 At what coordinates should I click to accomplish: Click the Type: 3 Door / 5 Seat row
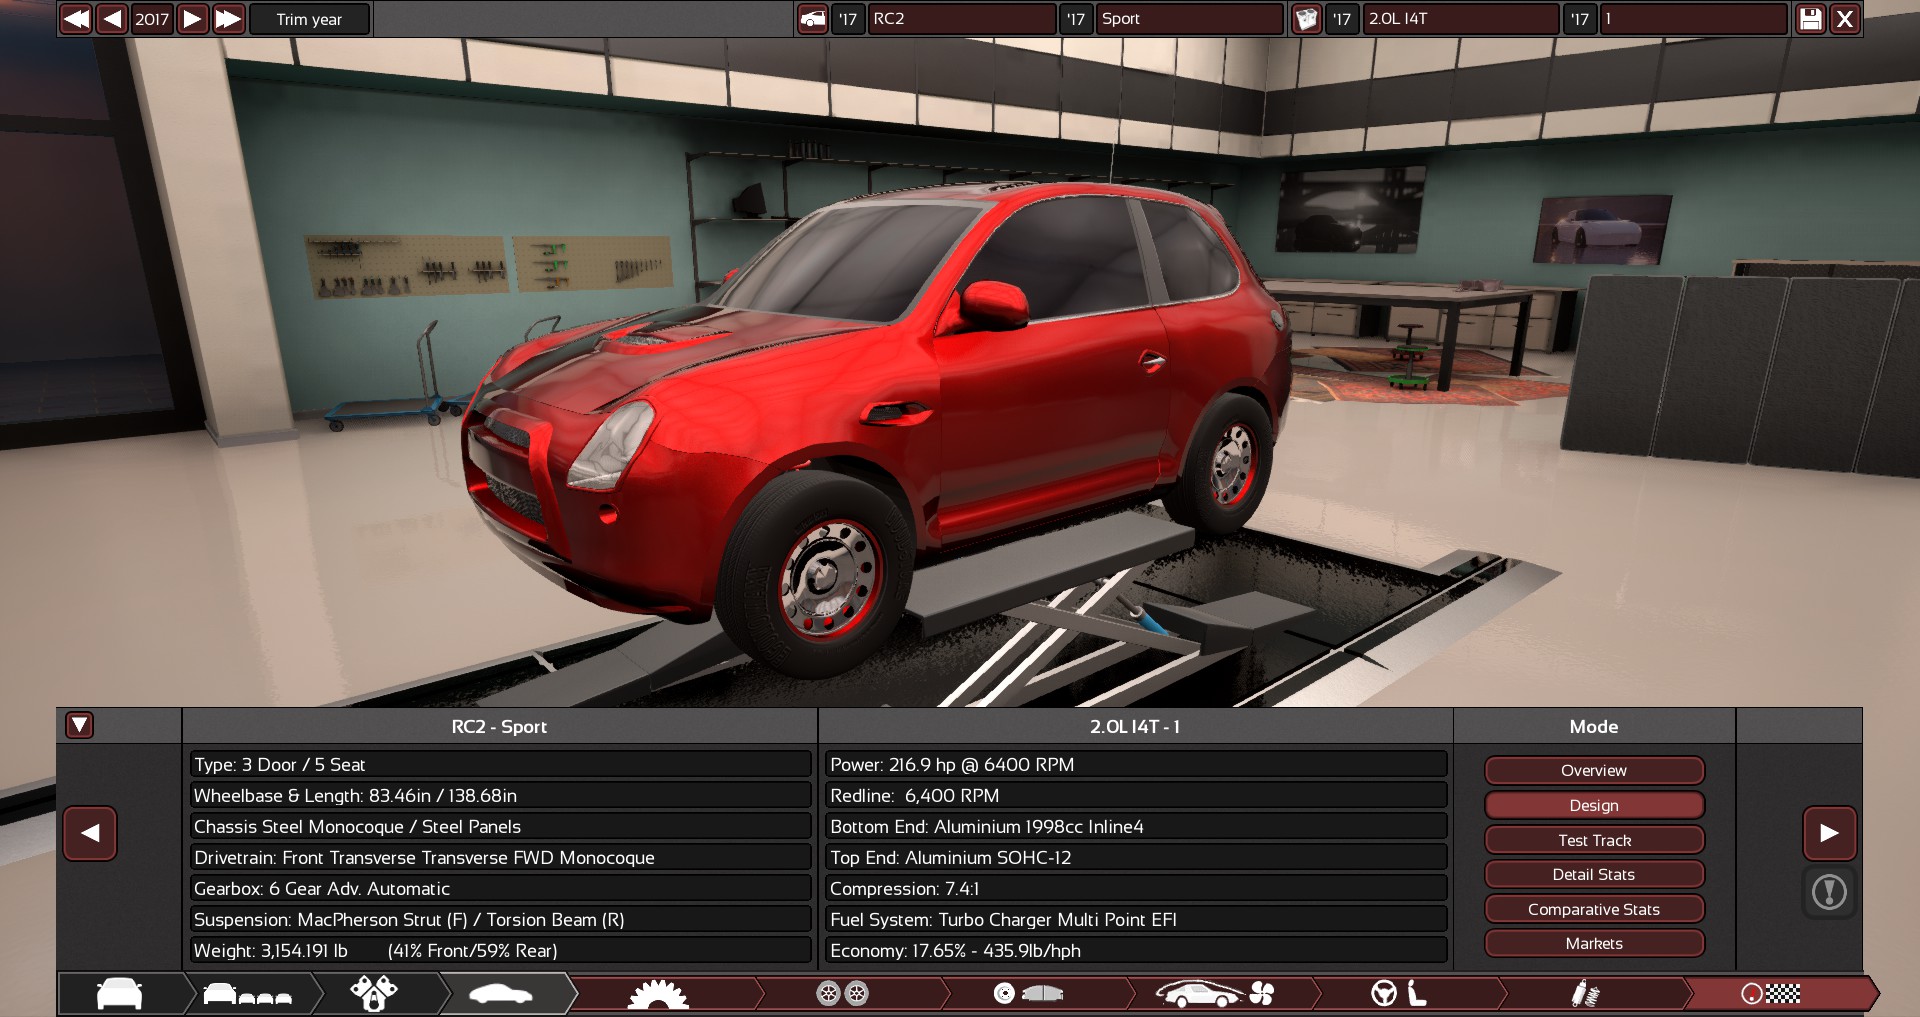(x=500, y=764)
